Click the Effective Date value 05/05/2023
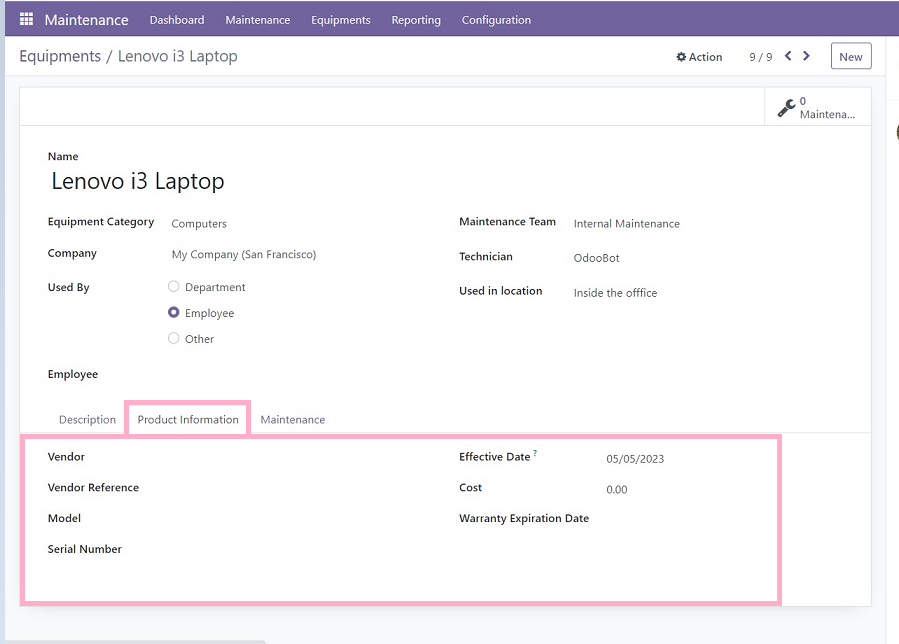899x644 pixels. coord(635,459)
